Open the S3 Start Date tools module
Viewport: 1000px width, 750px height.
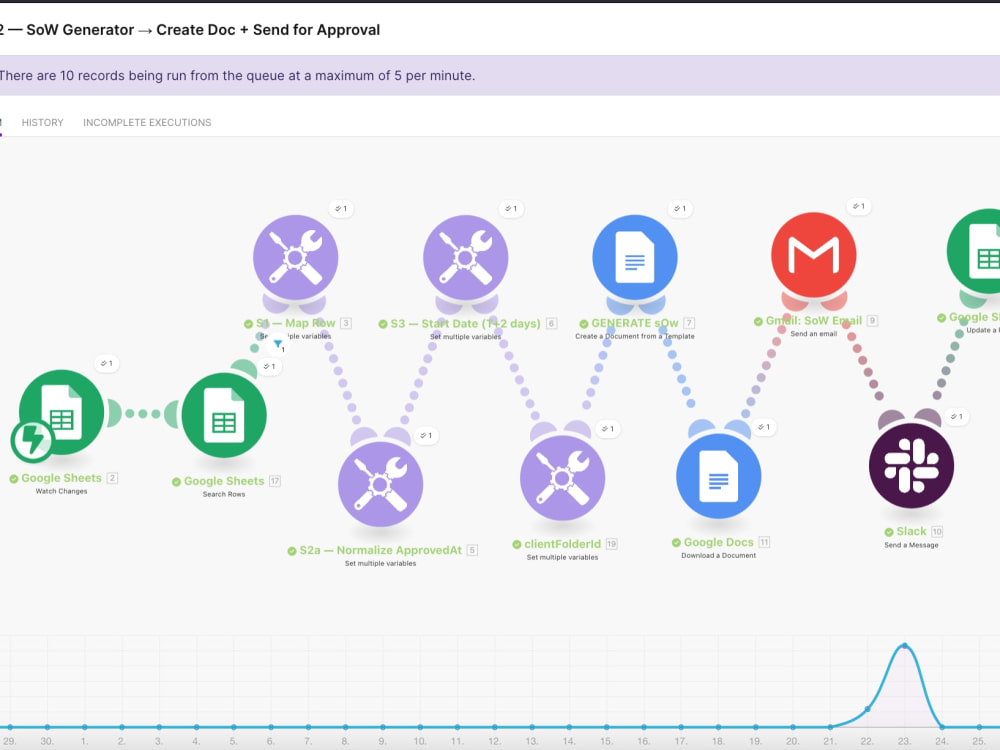pos(466,257)
